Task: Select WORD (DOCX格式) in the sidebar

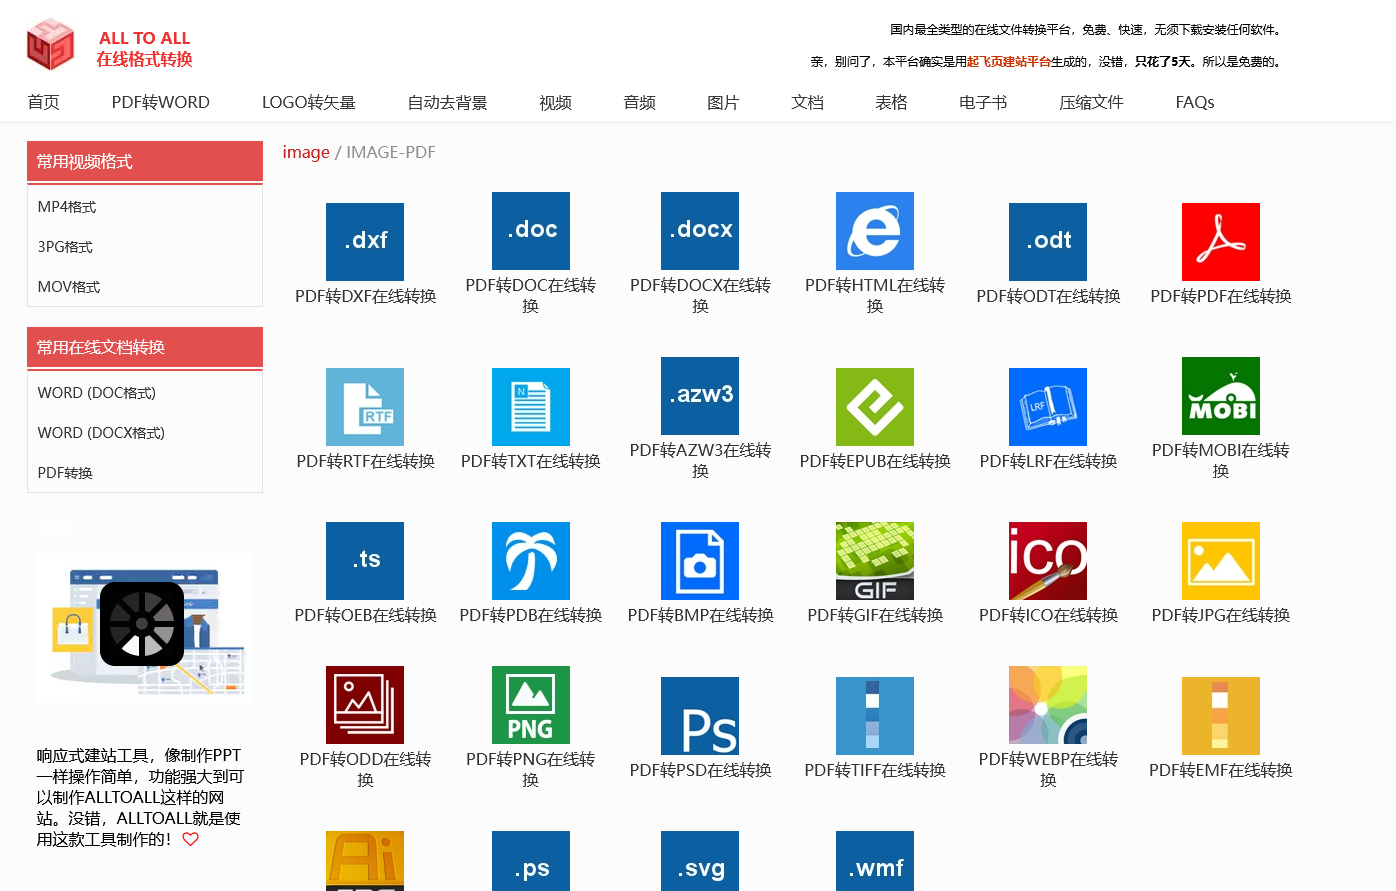Action: [99, 432]
